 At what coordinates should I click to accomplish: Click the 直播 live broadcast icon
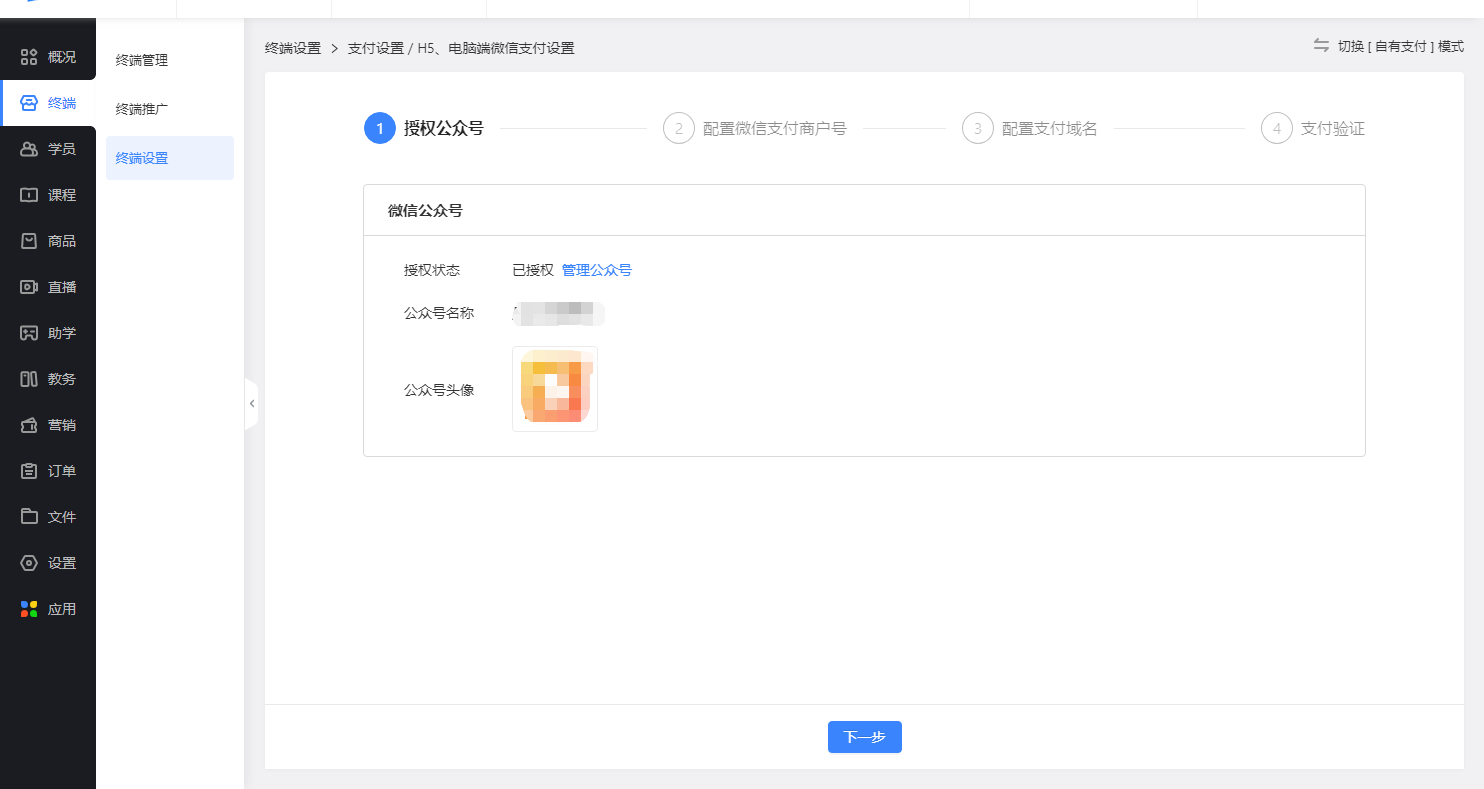point(29,287)
